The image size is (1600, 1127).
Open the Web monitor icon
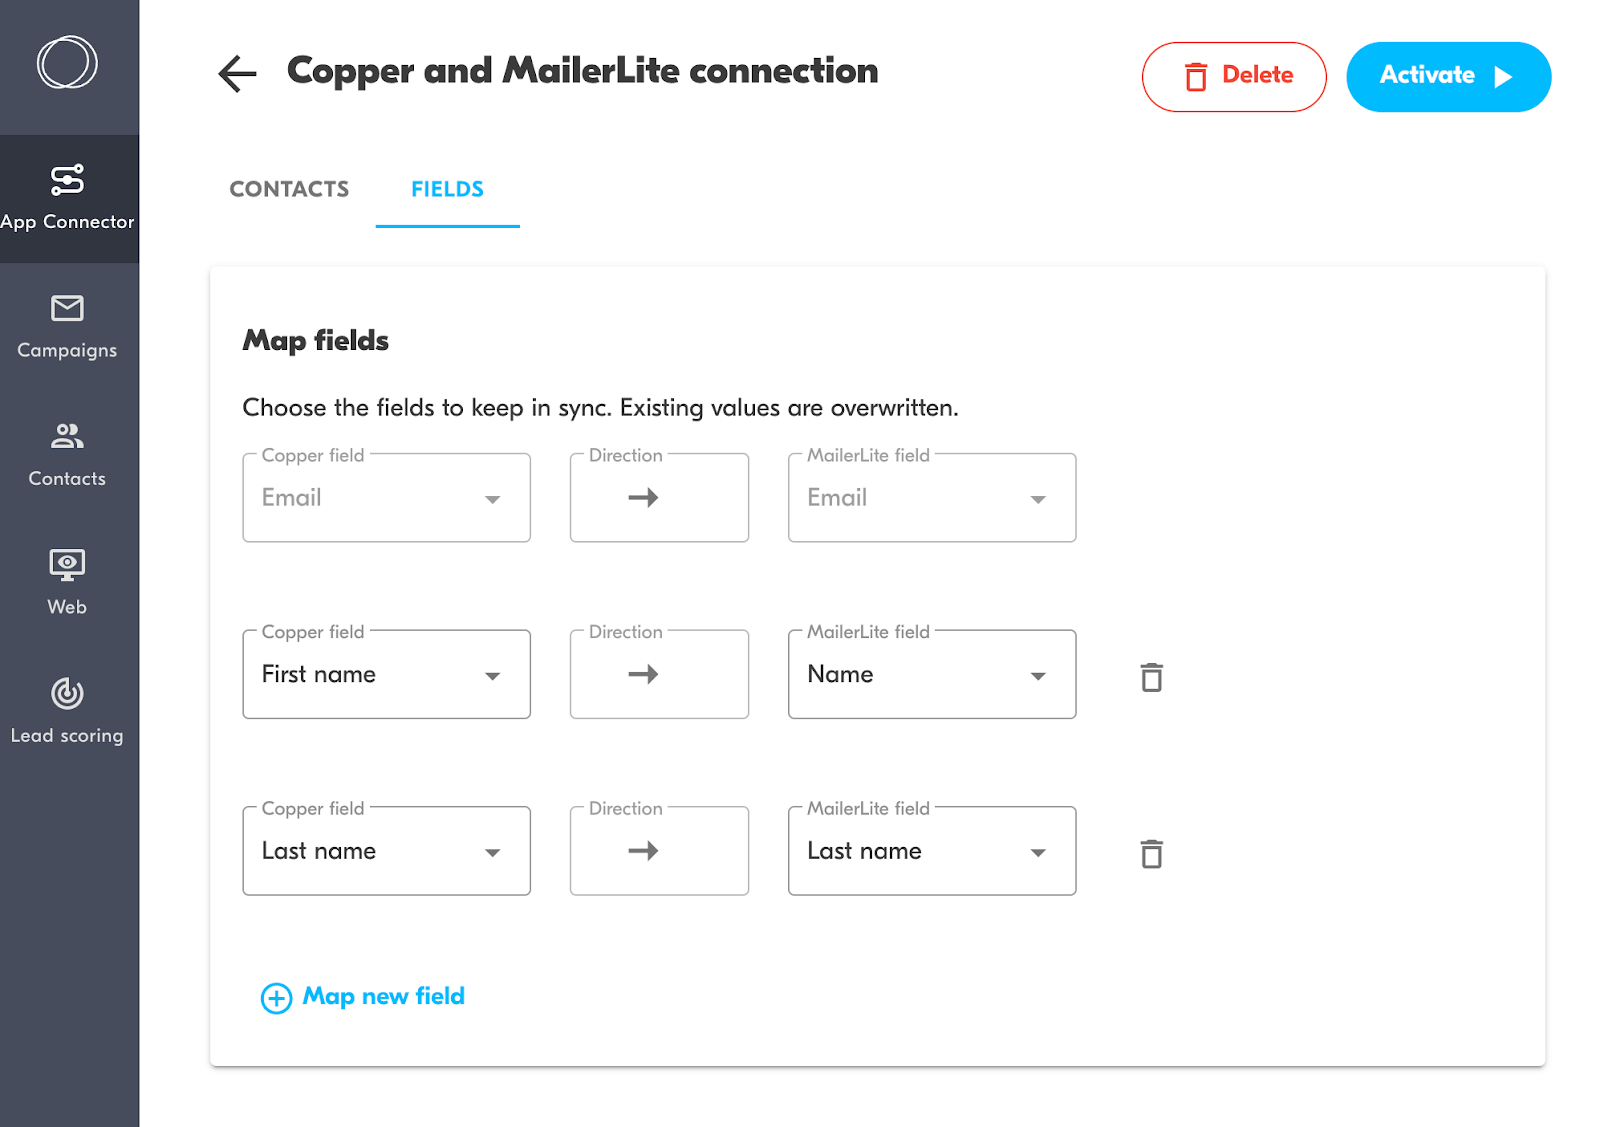67,565
